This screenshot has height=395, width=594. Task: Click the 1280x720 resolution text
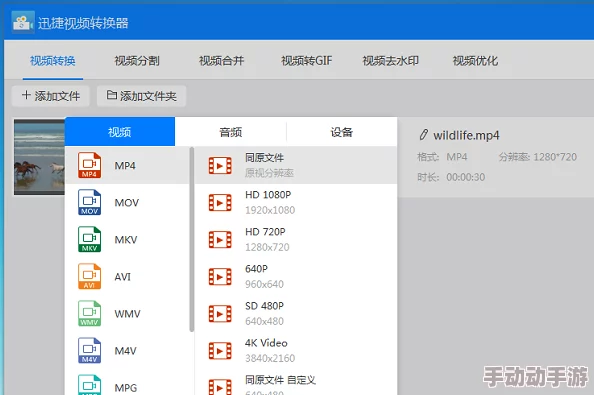pos(267,247)
